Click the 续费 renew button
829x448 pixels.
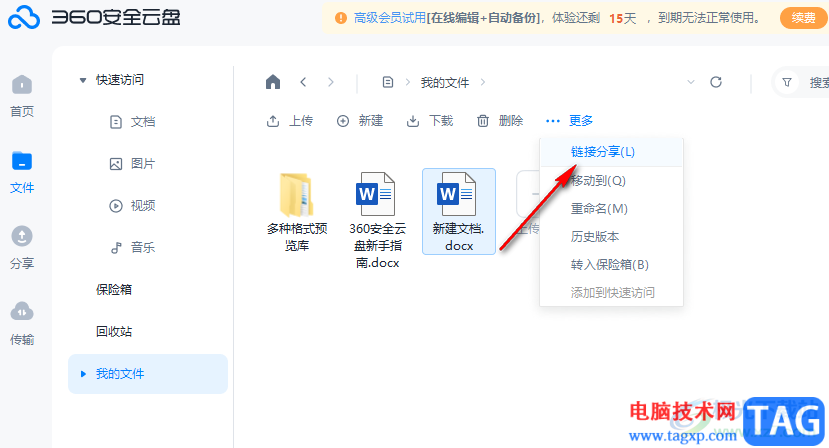tap(804, 18)
